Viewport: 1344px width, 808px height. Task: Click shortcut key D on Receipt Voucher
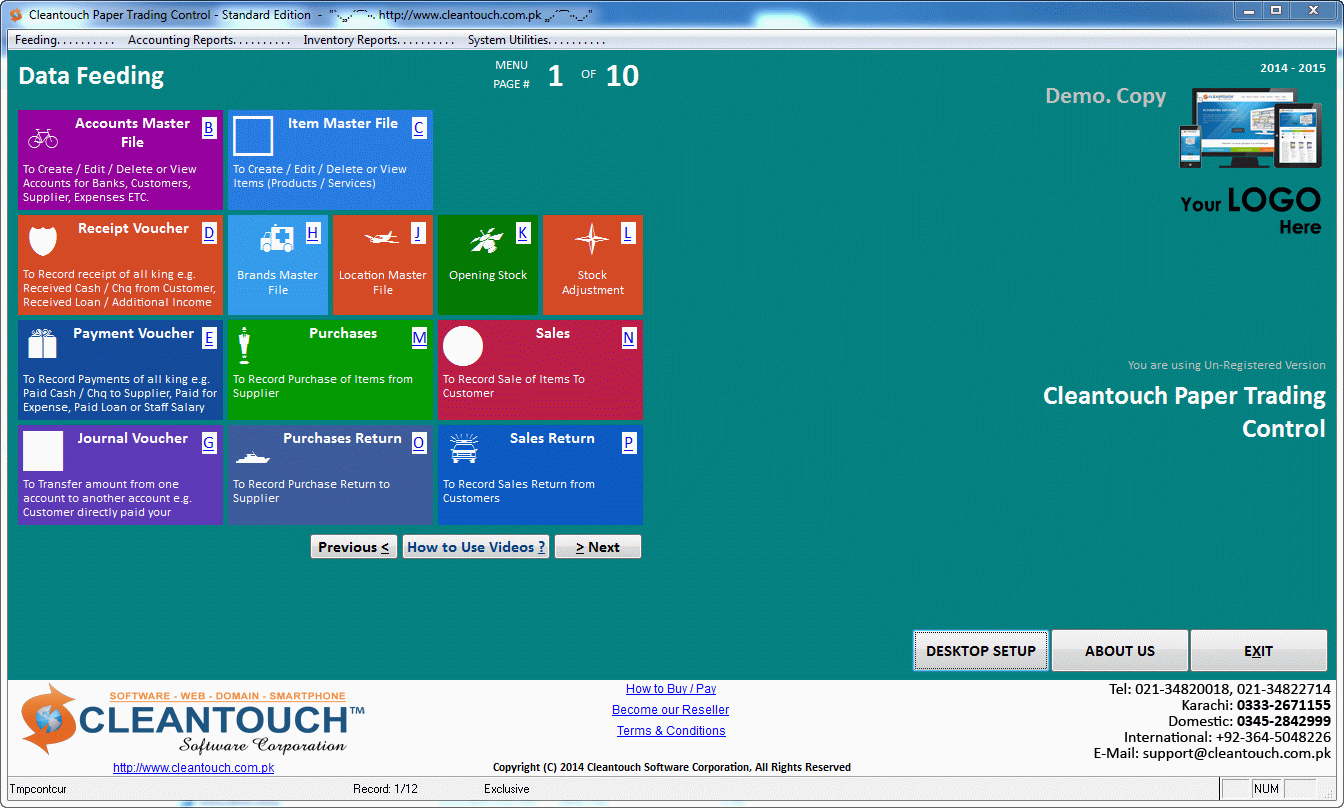tap(209, 233)
